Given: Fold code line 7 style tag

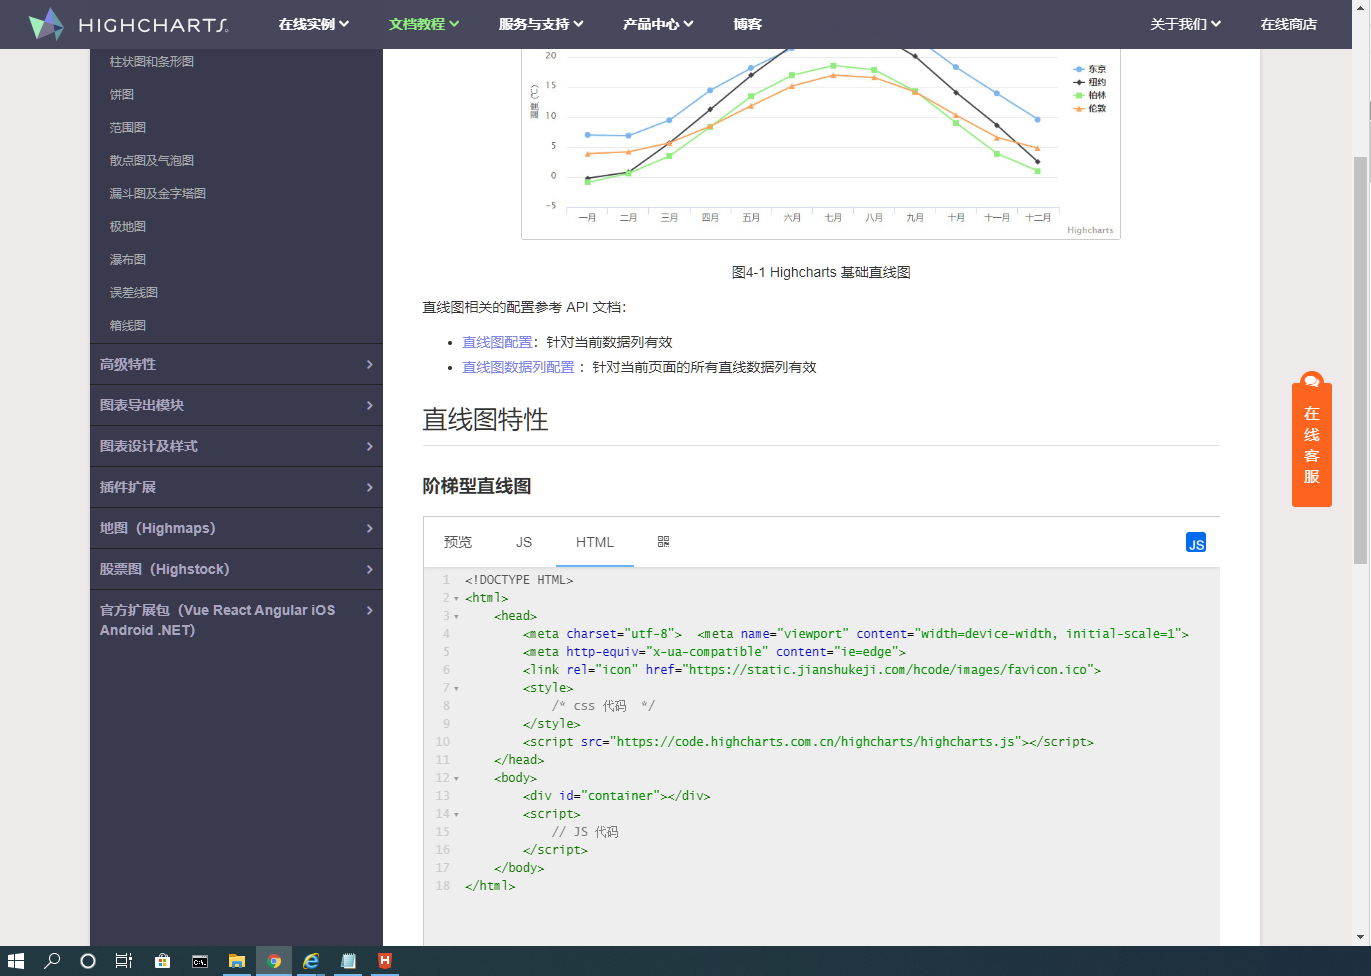Looking at the screenshot, I should click(457, 688).
